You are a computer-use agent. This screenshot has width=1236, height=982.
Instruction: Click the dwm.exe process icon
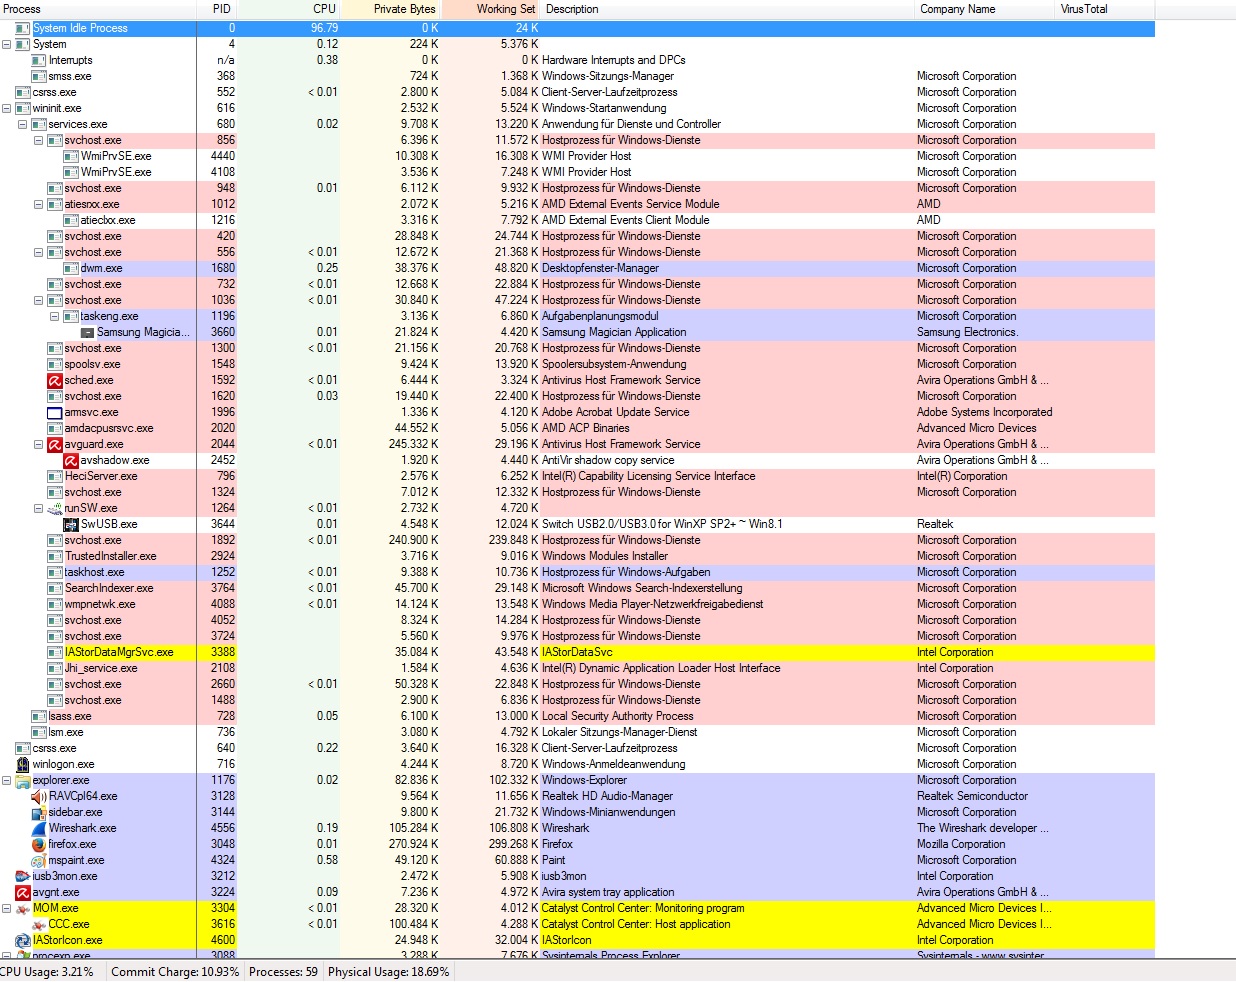71,268
